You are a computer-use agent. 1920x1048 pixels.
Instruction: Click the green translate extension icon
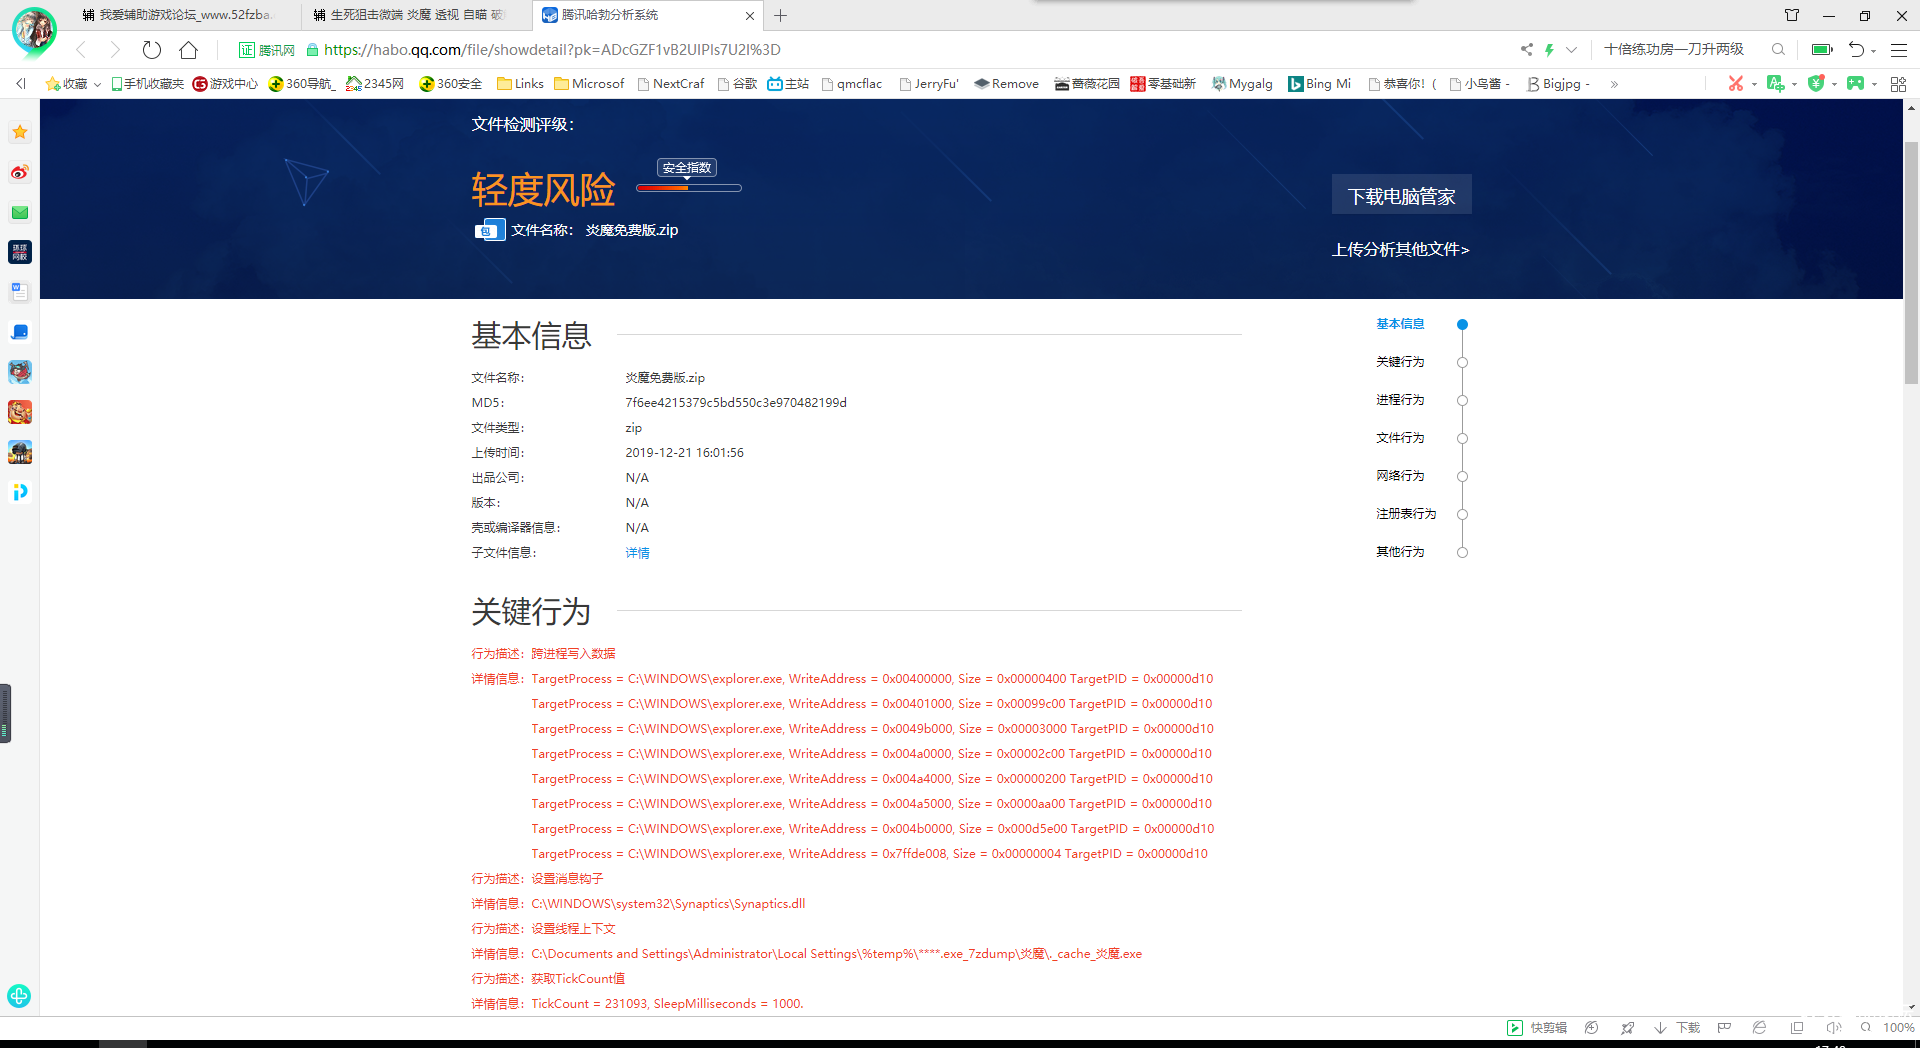tap(1775, 84)
